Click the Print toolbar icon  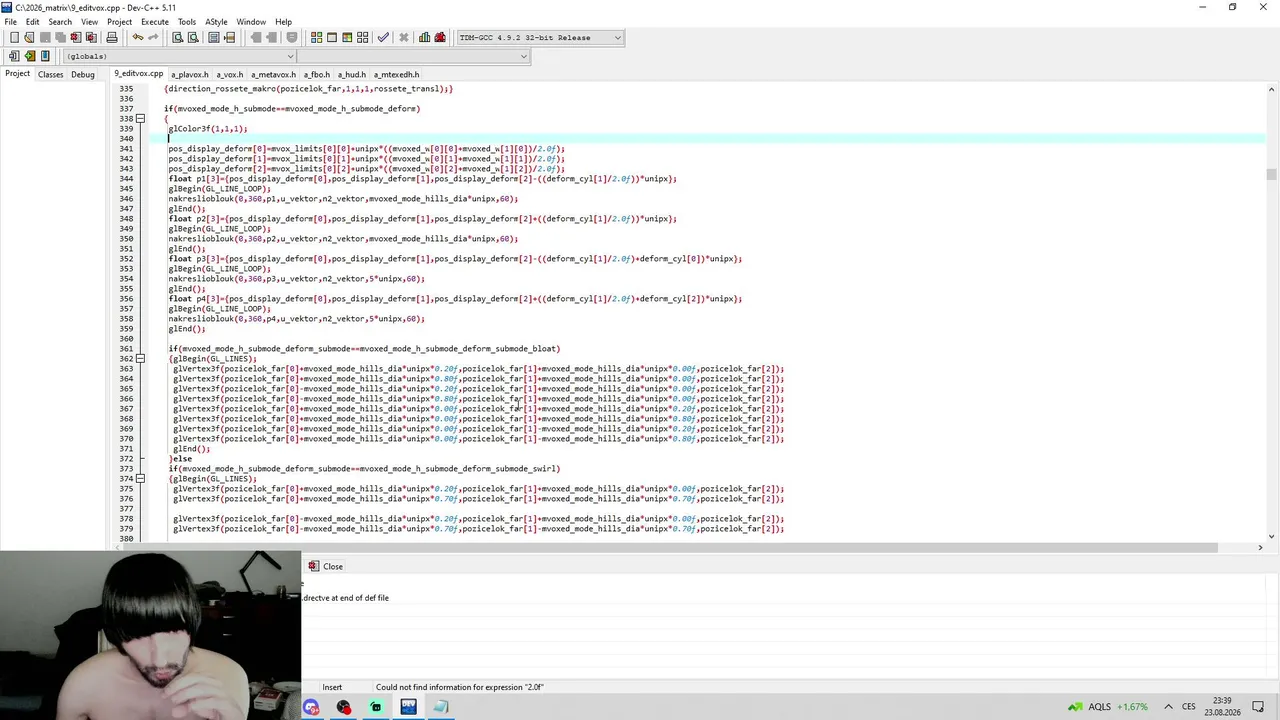tap(112, 38)
